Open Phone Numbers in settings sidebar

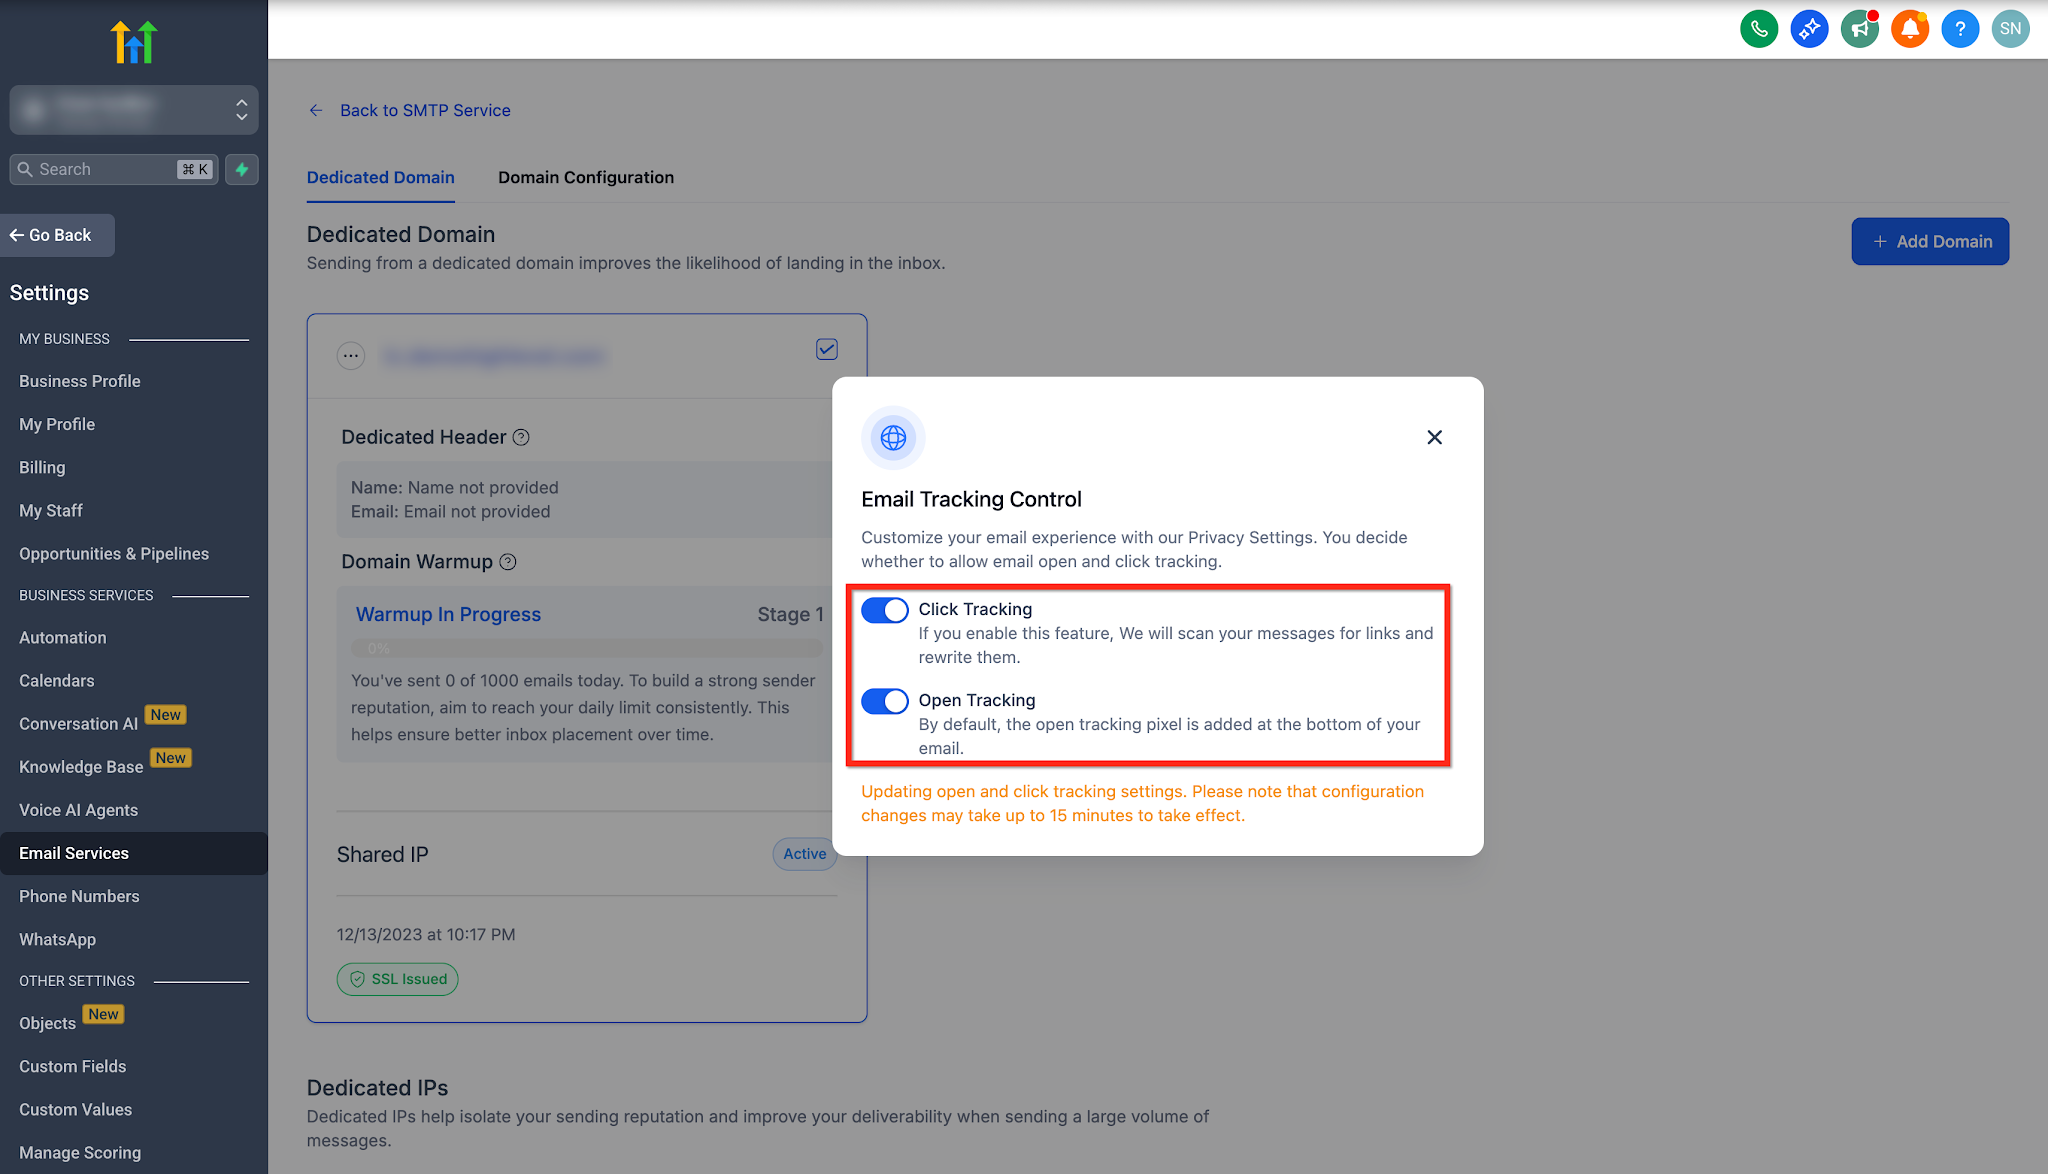click(79, 896)
